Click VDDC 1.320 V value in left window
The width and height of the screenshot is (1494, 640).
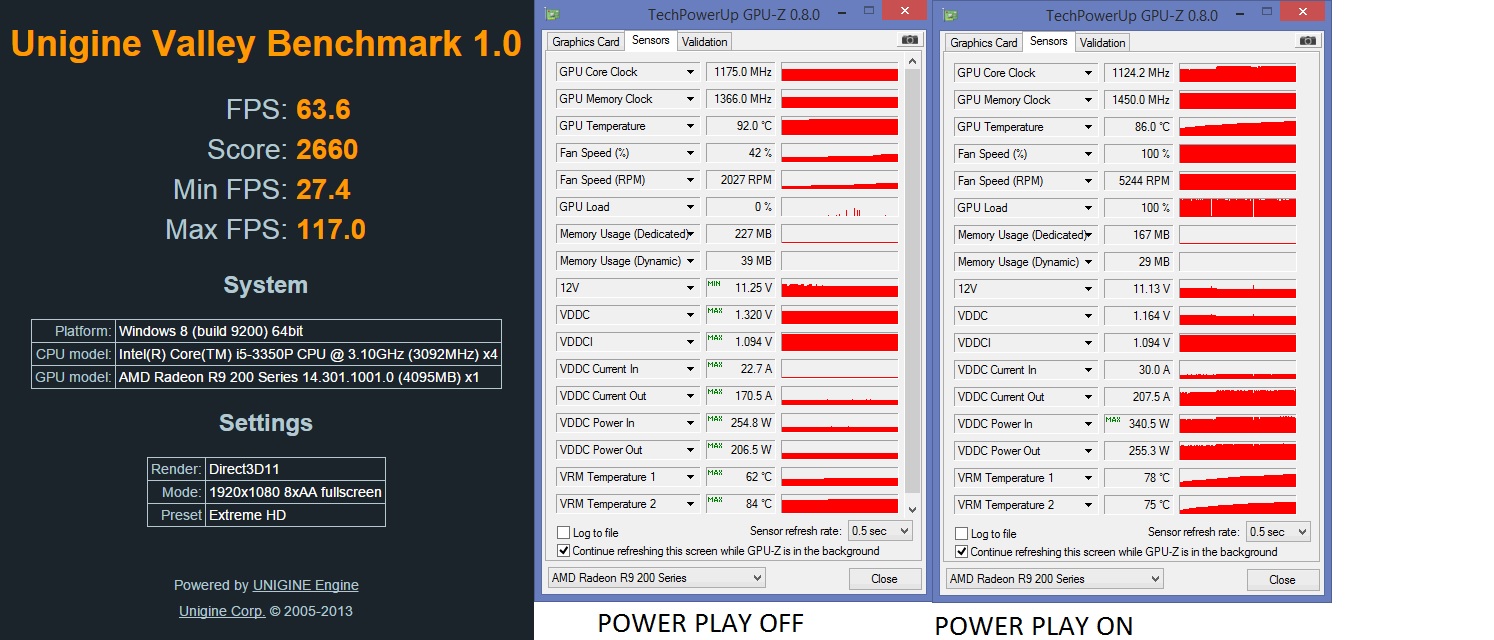click(741, 315)
